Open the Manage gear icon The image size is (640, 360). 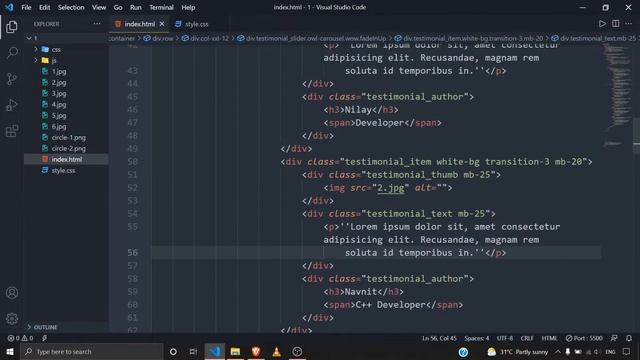tap(12, 318)
